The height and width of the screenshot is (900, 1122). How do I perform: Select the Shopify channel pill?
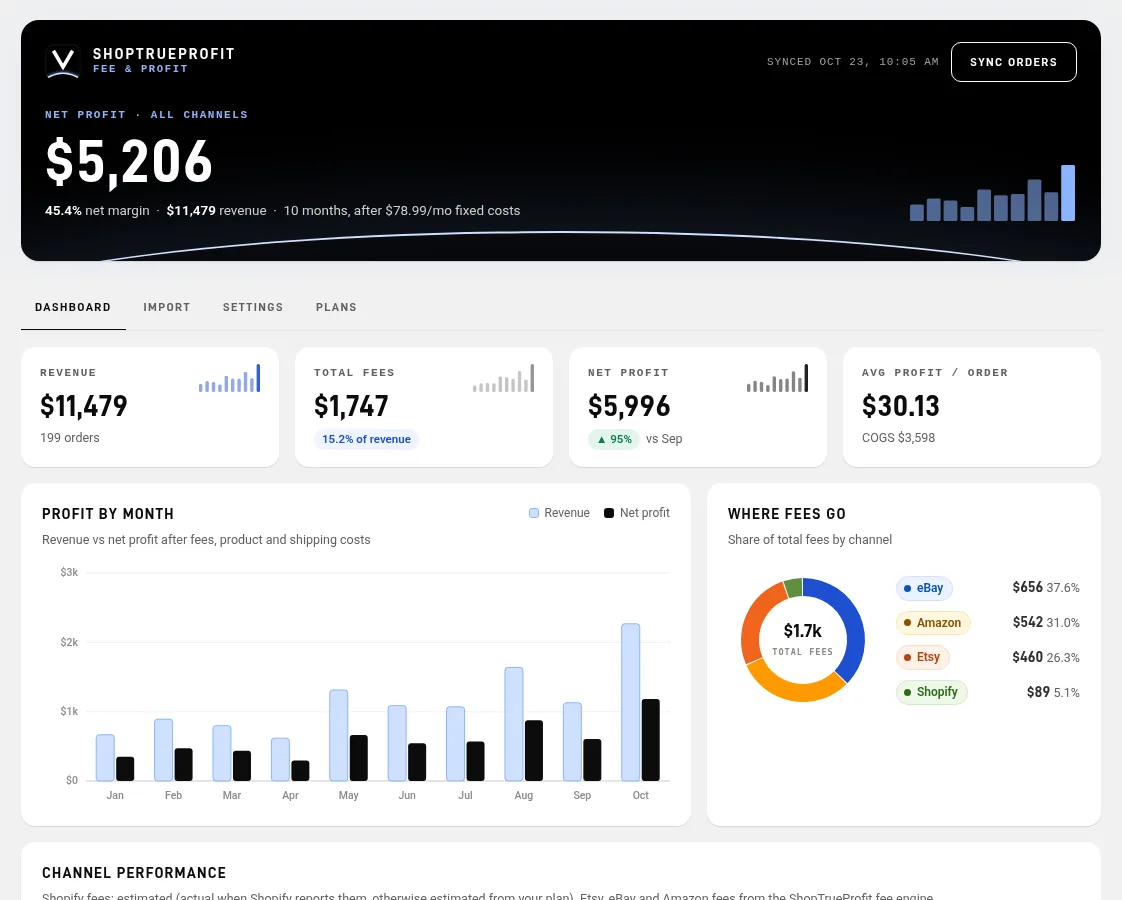[932, 692]
